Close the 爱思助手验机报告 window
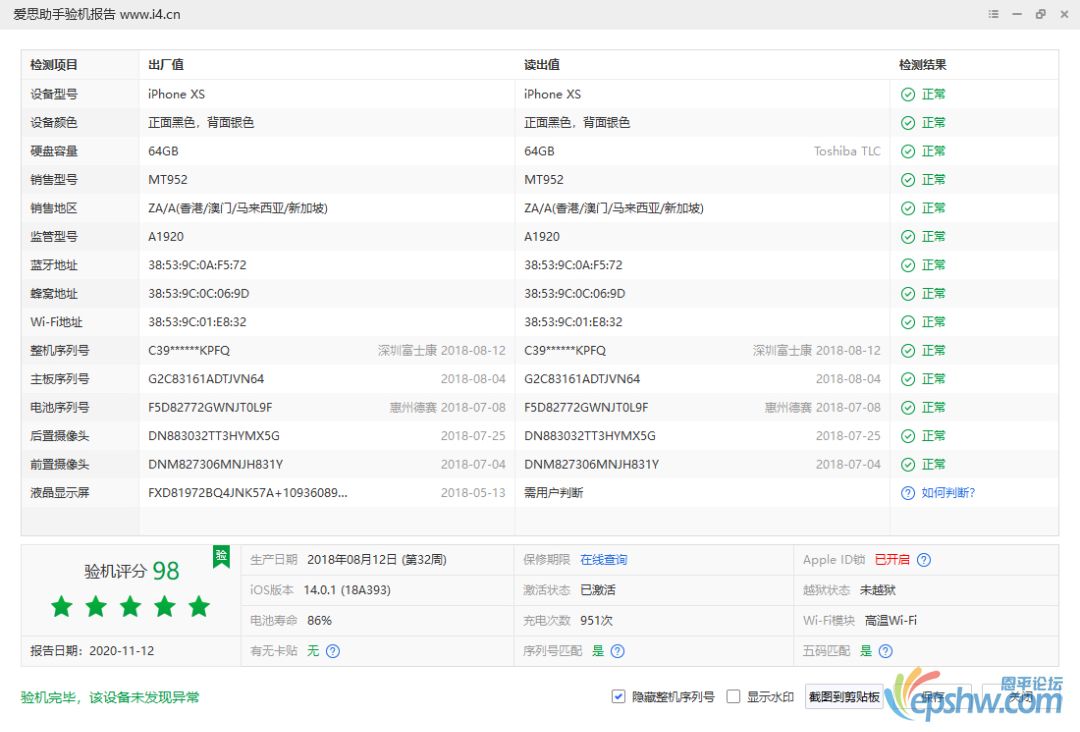 pos(1064,14)
